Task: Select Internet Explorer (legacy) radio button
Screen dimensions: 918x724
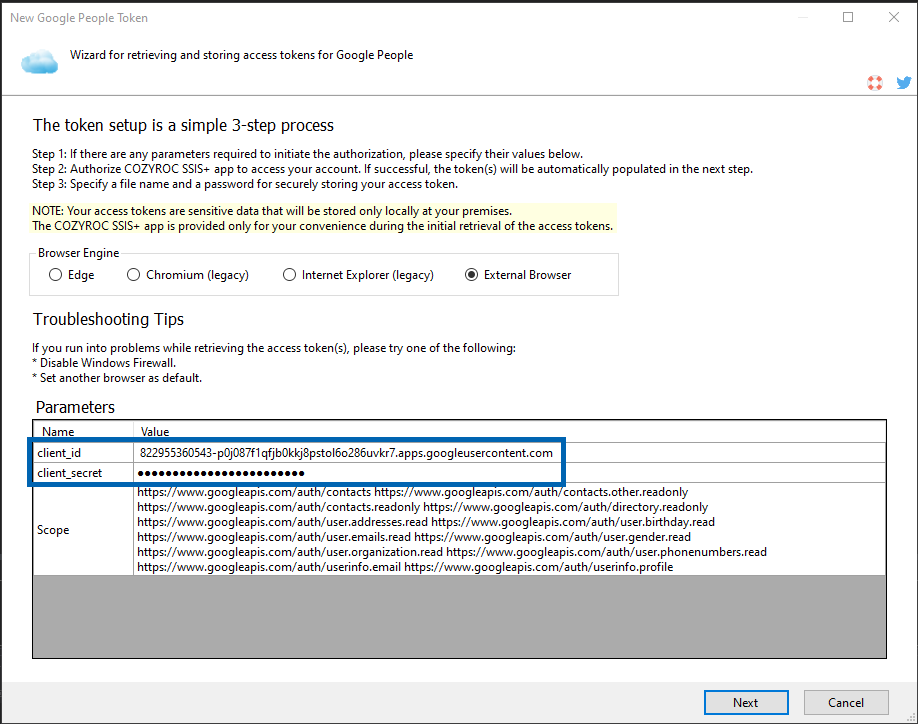Action: 289,275
